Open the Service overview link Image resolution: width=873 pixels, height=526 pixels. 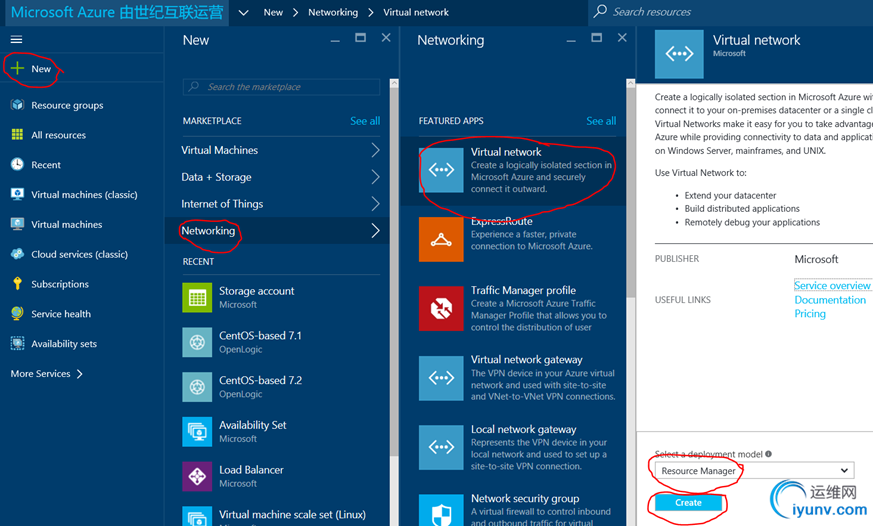click(832, 285)
